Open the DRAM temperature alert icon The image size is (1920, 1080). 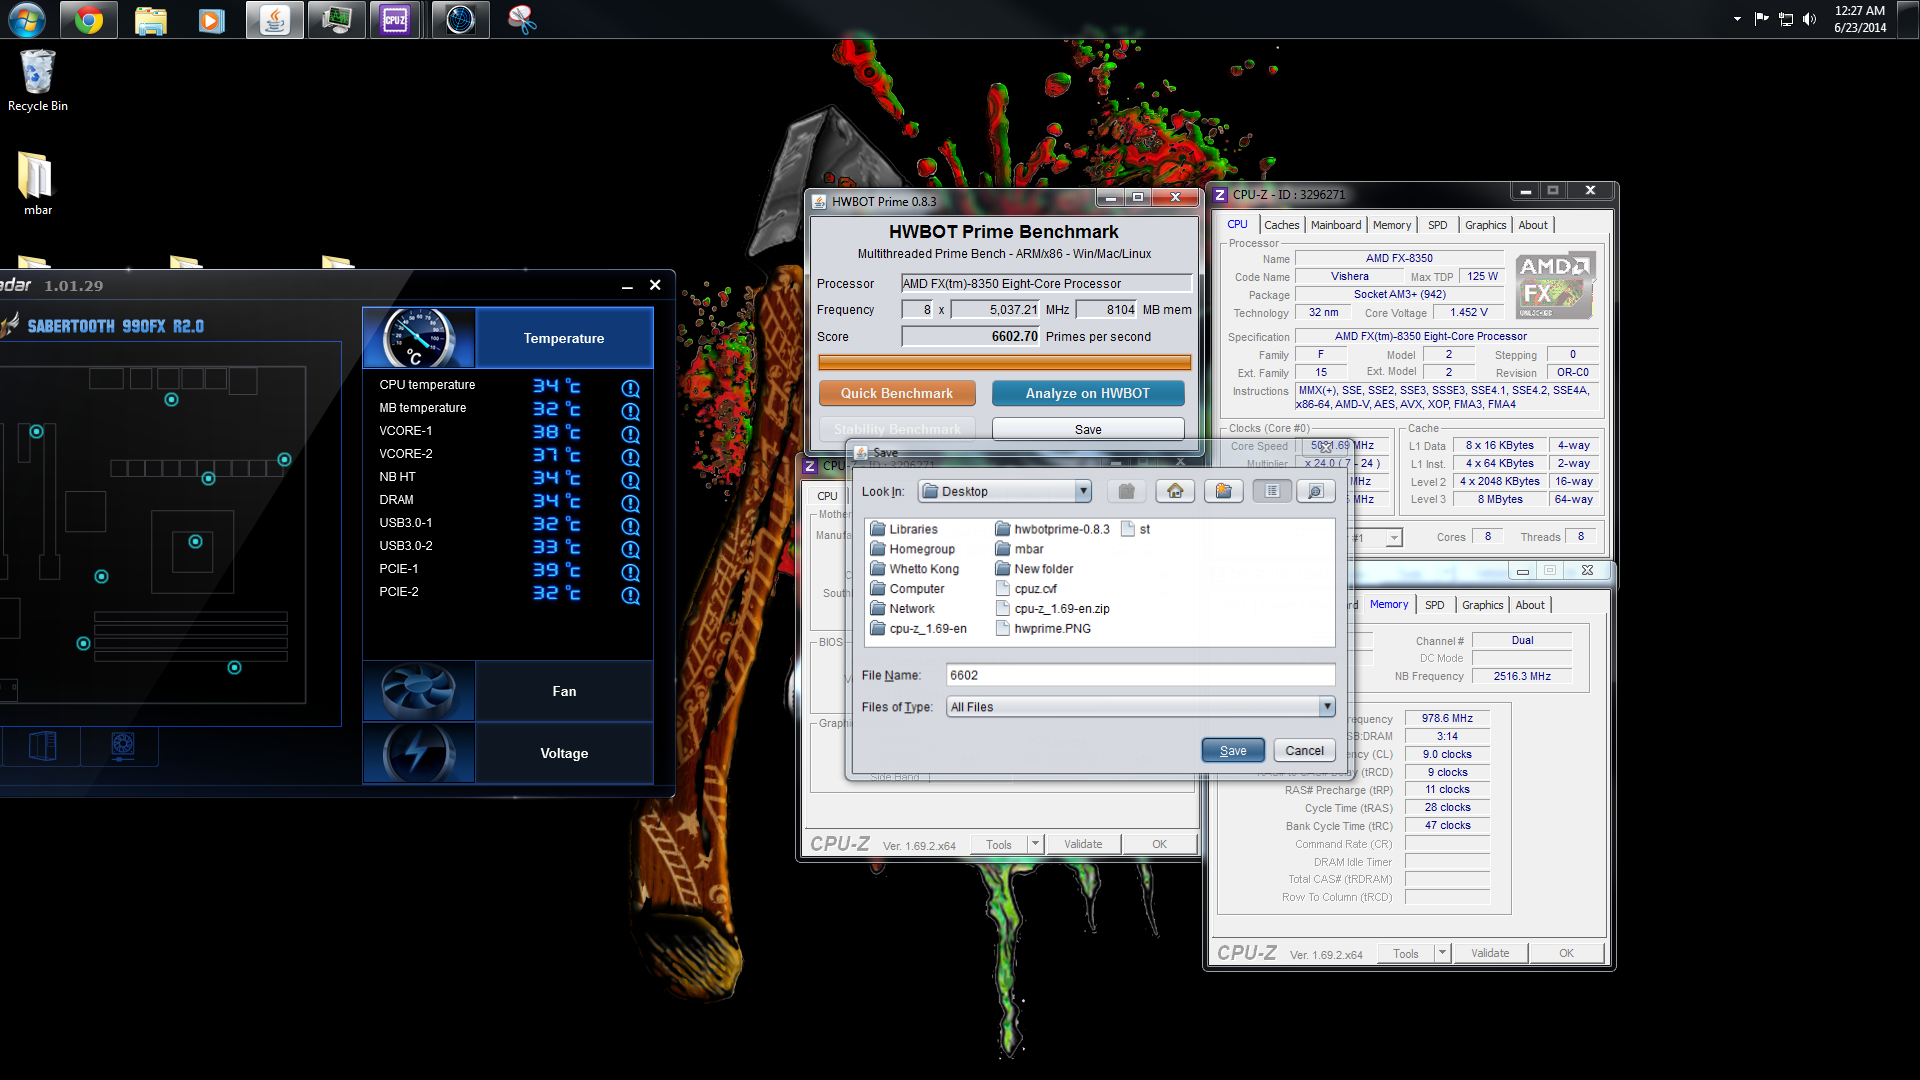click(631, 503)
